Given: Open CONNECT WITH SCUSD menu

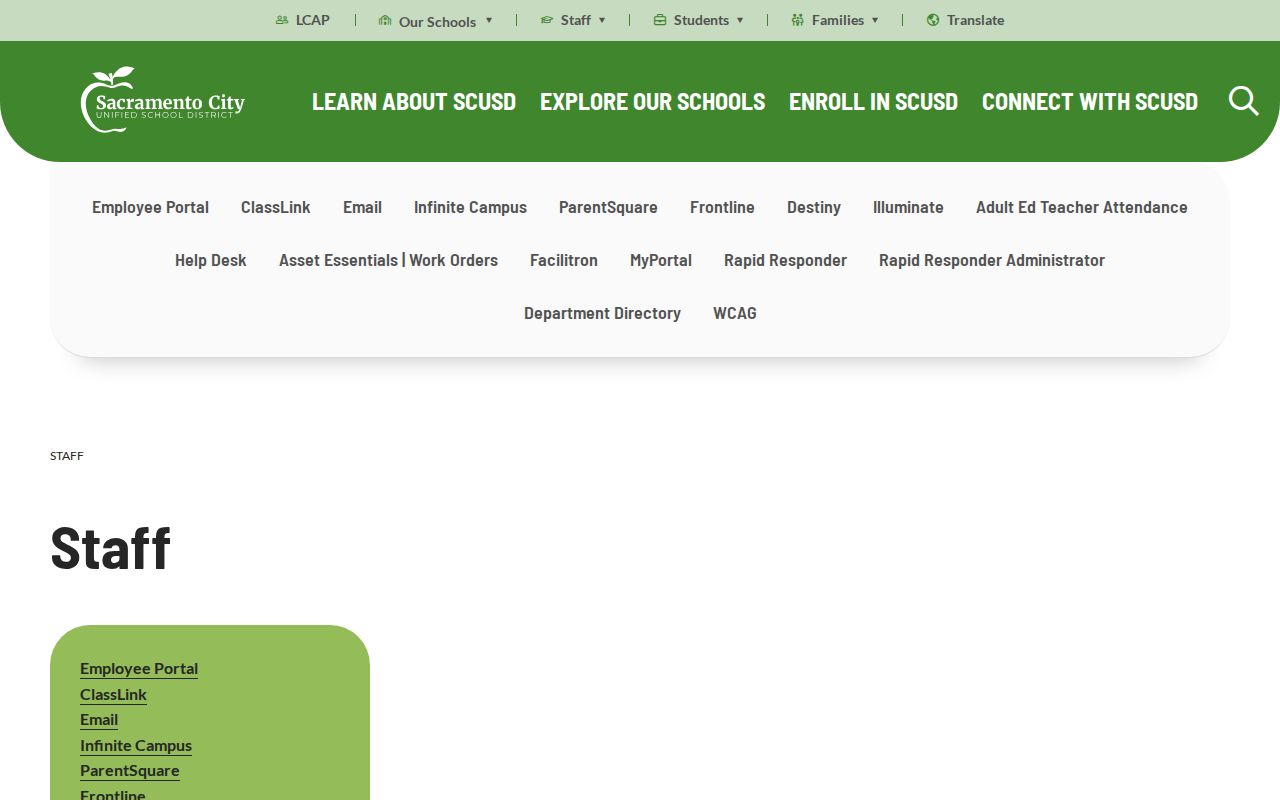Looking at the screenshot, I should (1090, 101).
